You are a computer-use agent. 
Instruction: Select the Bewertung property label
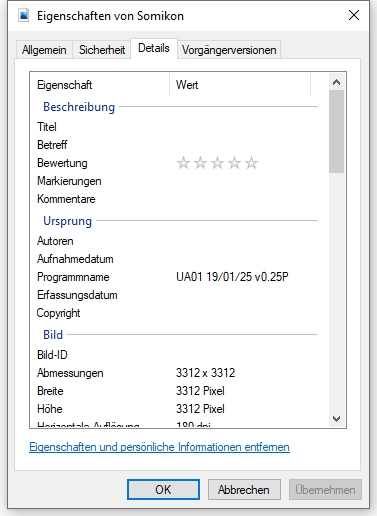pyautogui.click(x=62, y=163)
